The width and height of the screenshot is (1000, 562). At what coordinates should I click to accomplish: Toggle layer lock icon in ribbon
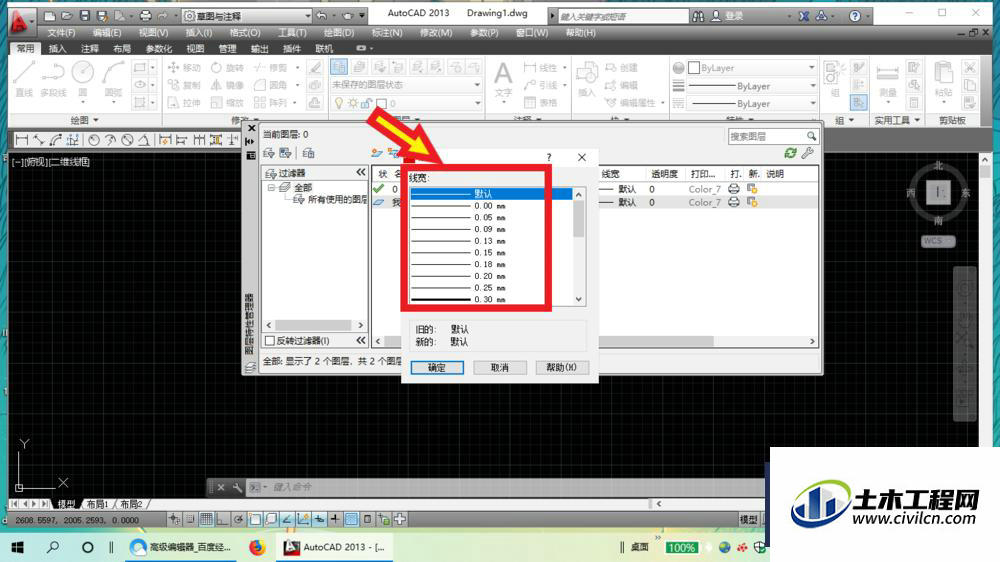(366, 103)
